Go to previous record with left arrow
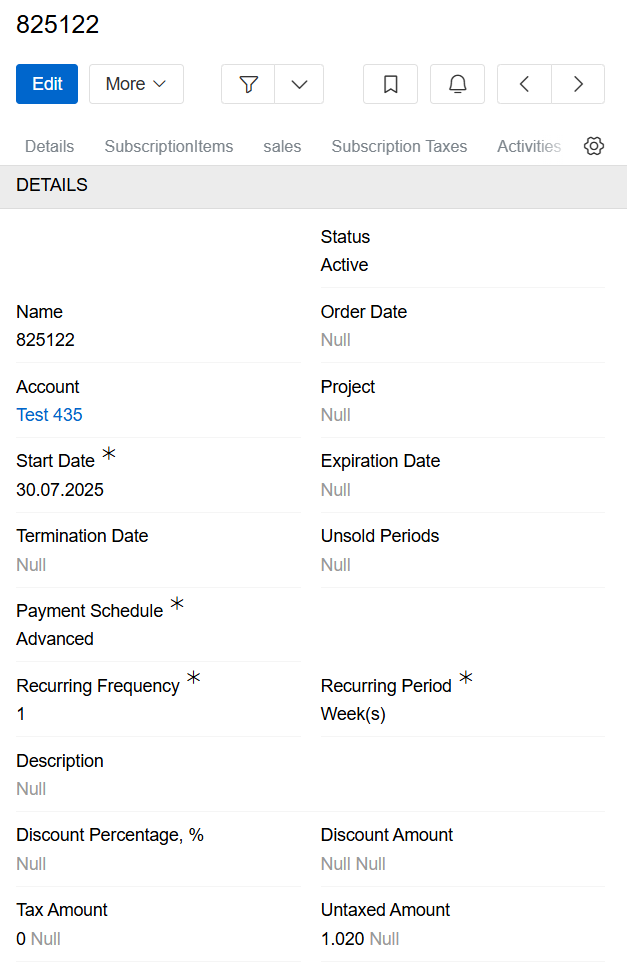Image resolution: width=627 pixels, height=962 pixels. tap(524, 84)
